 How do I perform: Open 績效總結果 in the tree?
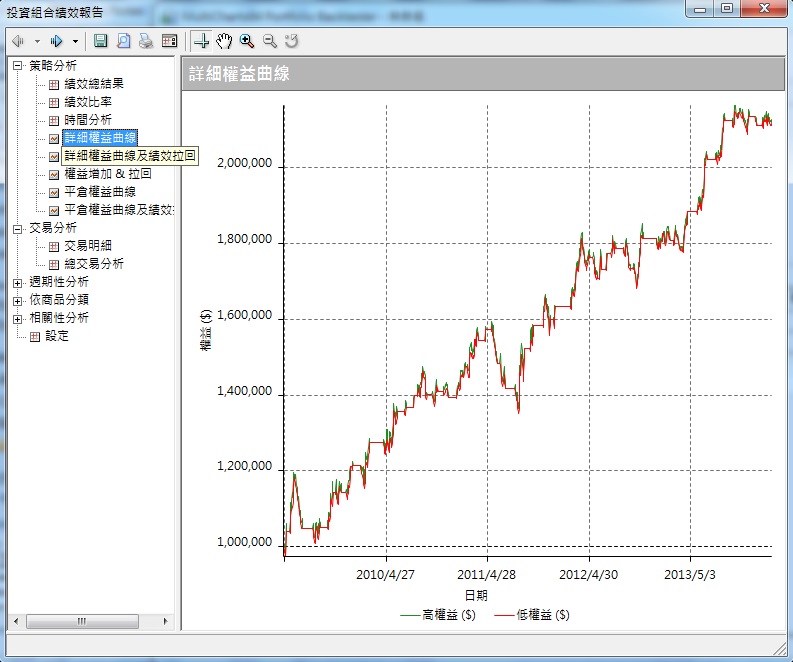94,84
